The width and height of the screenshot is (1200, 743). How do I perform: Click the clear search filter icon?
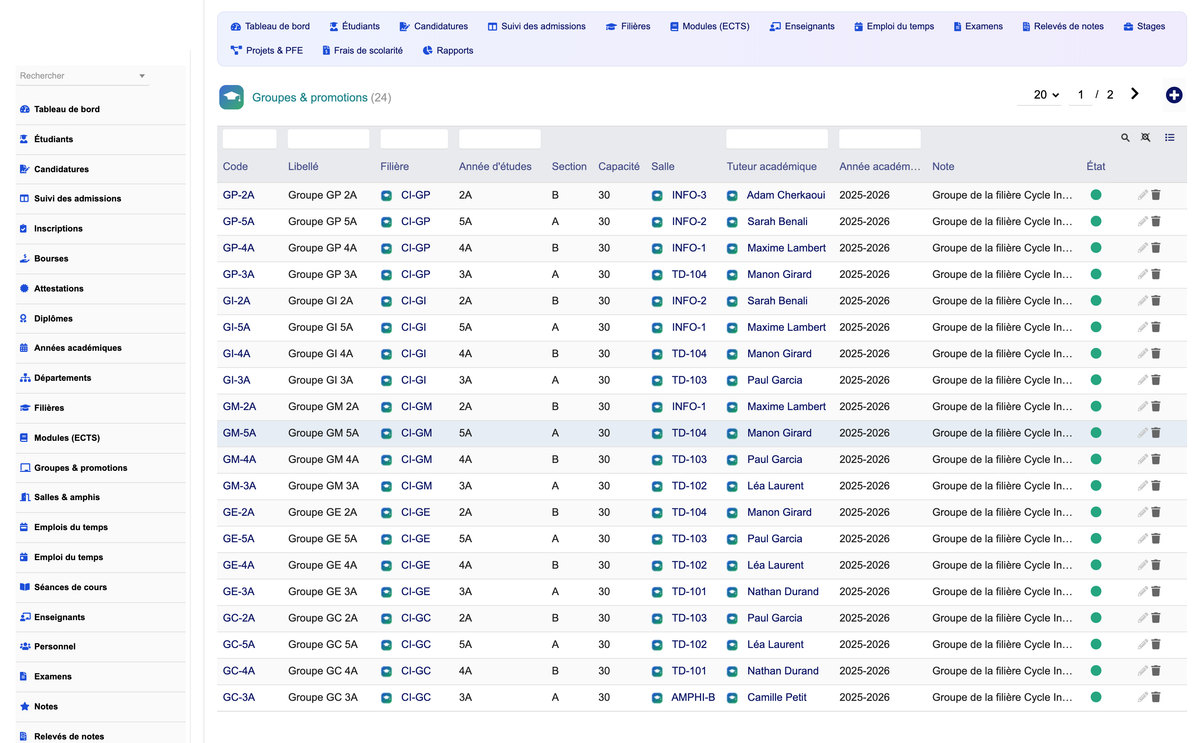1146,138
